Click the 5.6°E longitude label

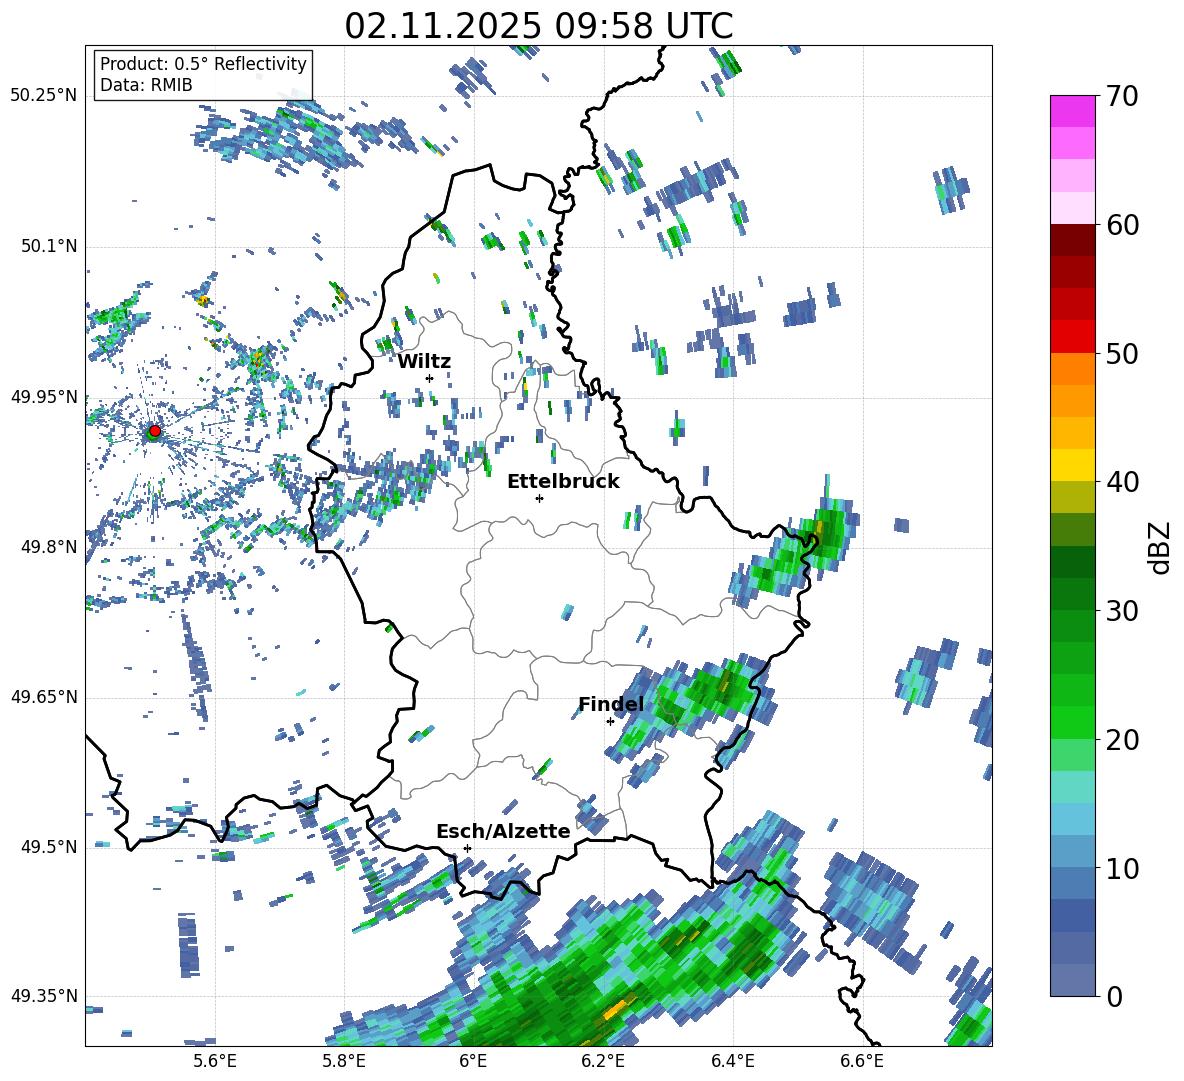coord(214,1061)
